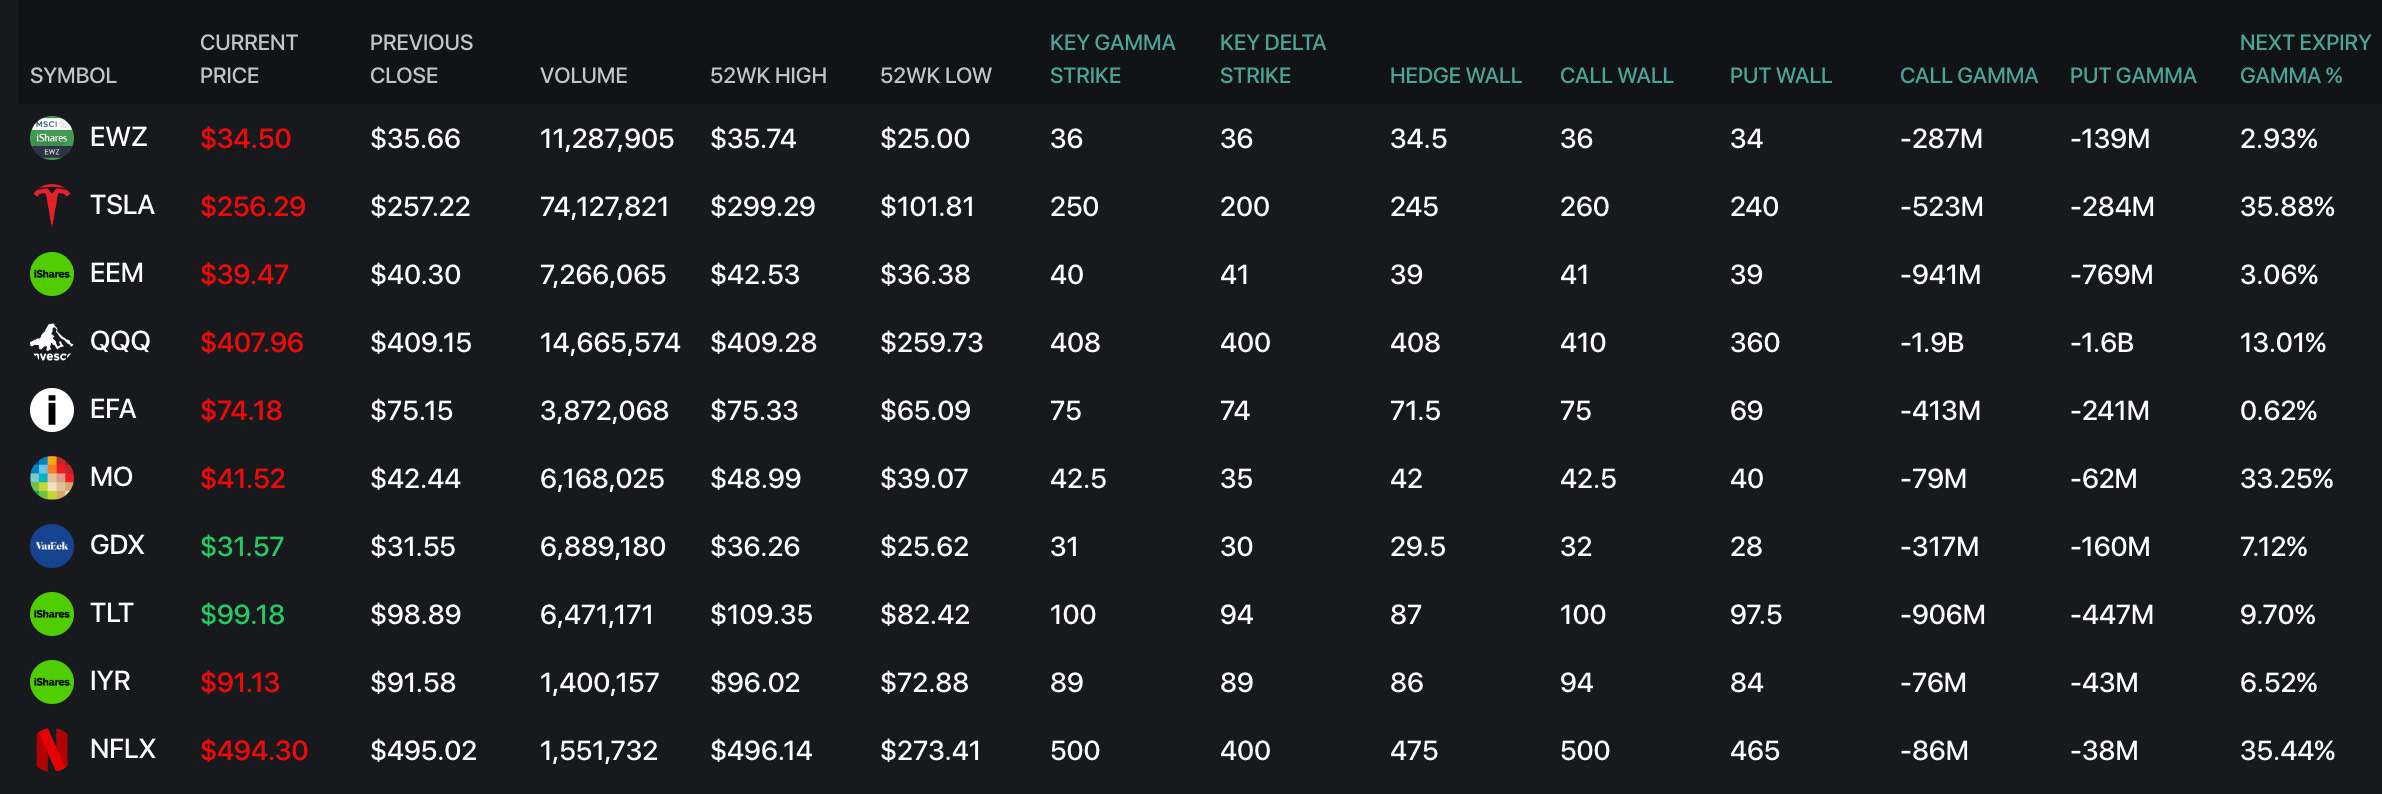Click the Next Expiry Gamma % header
Viewport: 2382px width, 794px height.
pos(2304,59)
